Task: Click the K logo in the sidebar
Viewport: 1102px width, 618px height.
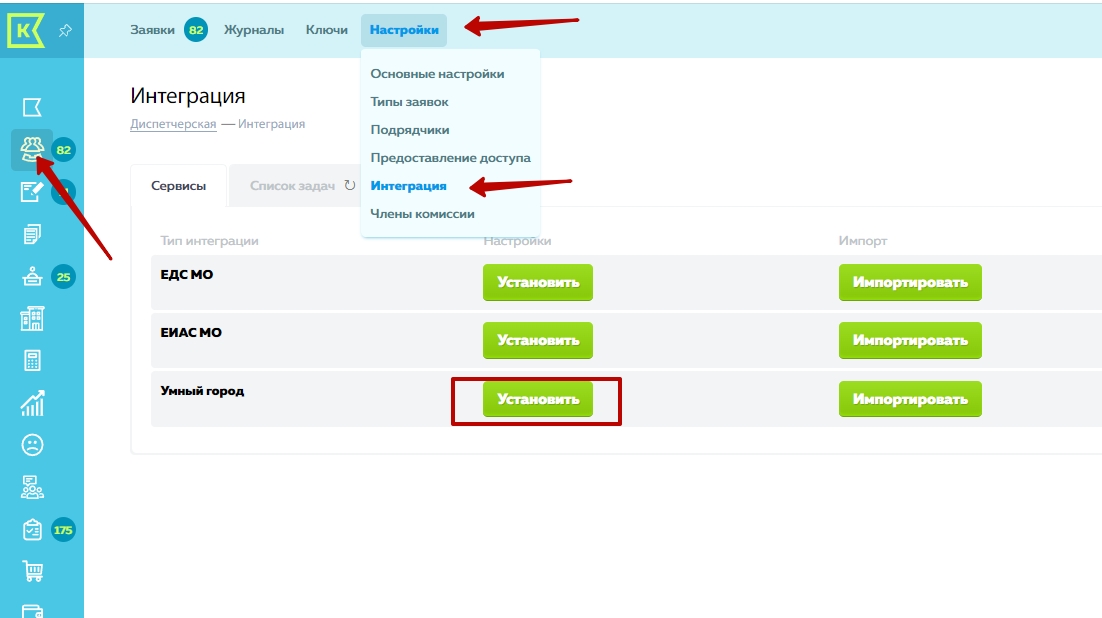Action: 25,30
